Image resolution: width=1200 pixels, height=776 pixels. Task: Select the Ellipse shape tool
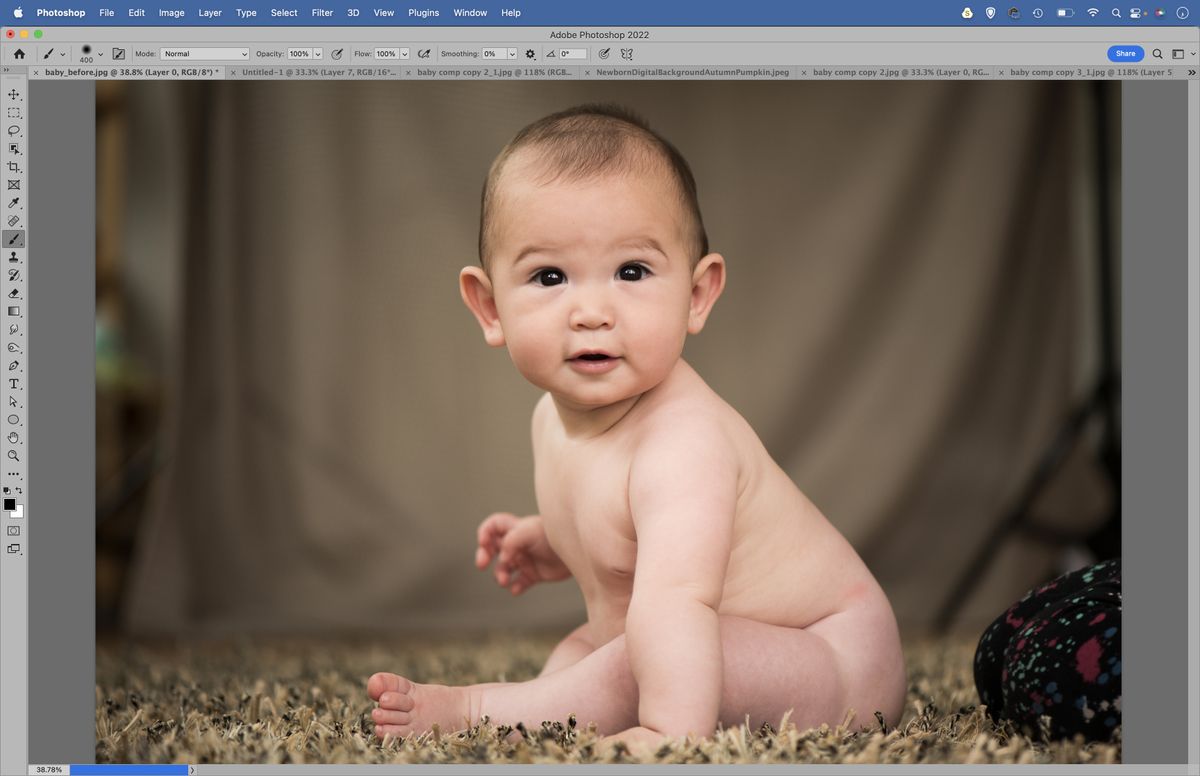pos(14,420)
